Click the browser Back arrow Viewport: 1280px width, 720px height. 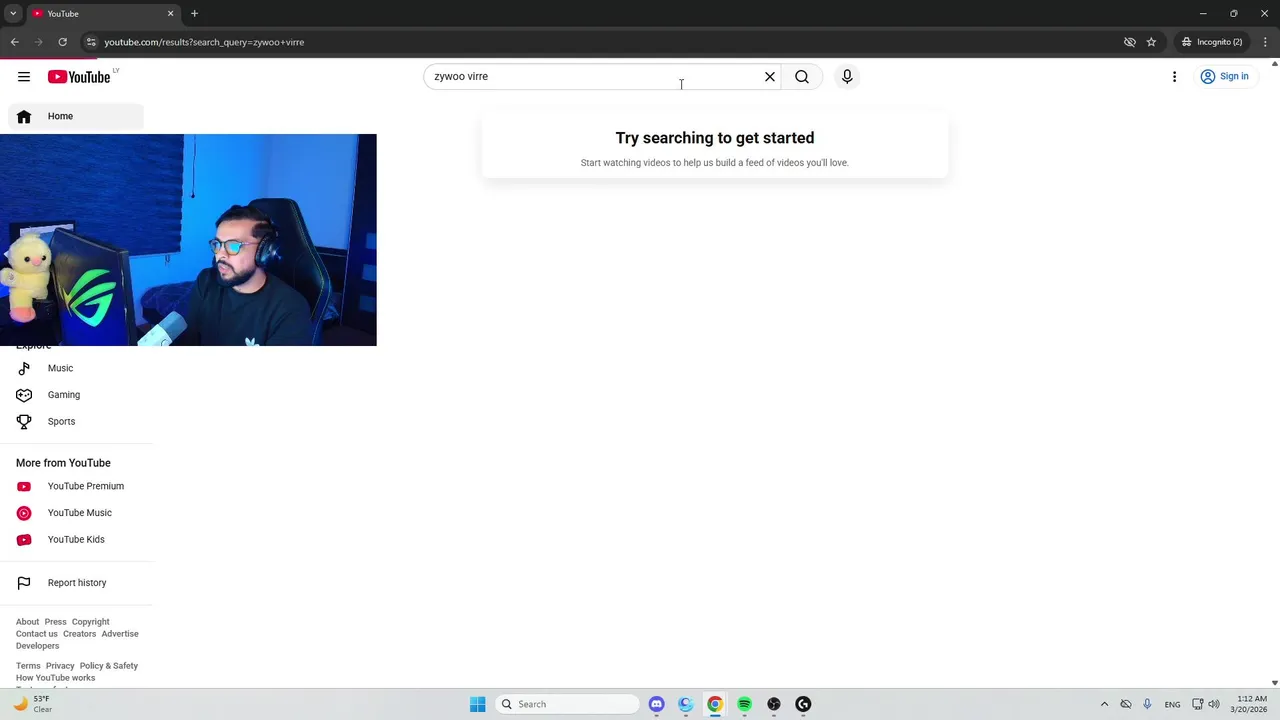[x=15, y=42]
